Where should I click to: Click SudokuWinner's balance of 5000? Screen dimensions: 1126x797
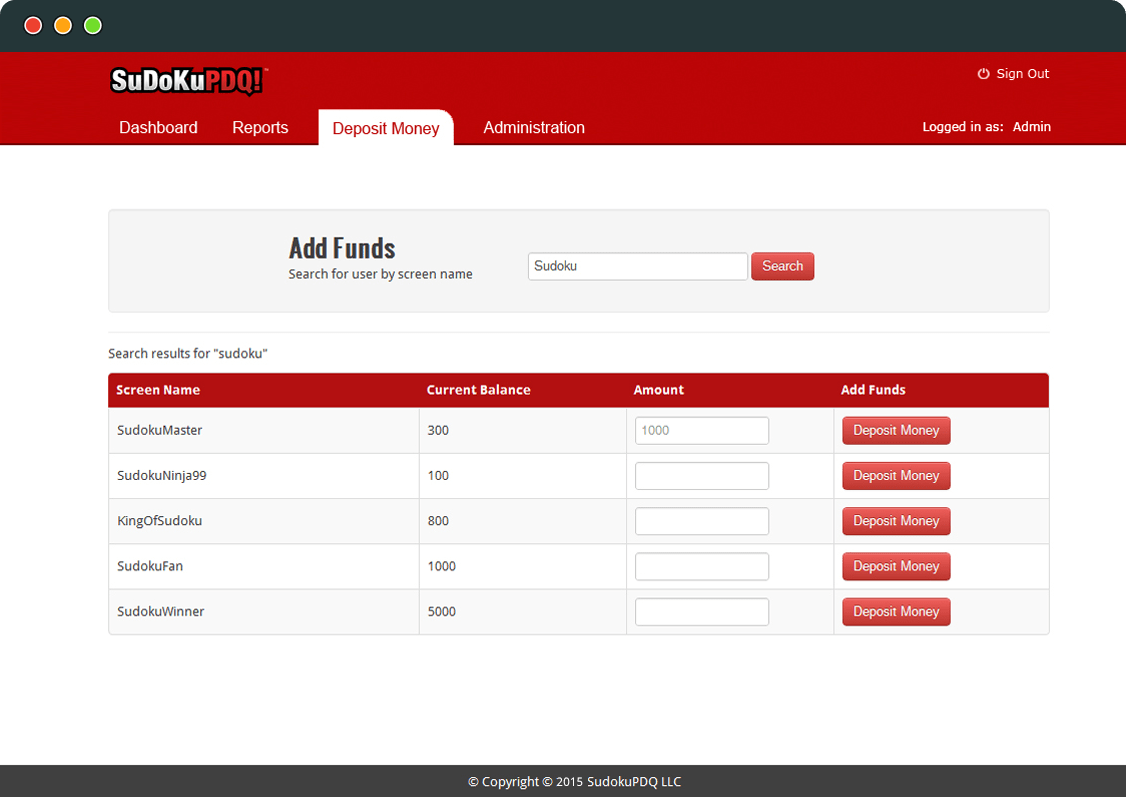click(x=442, y=611)
